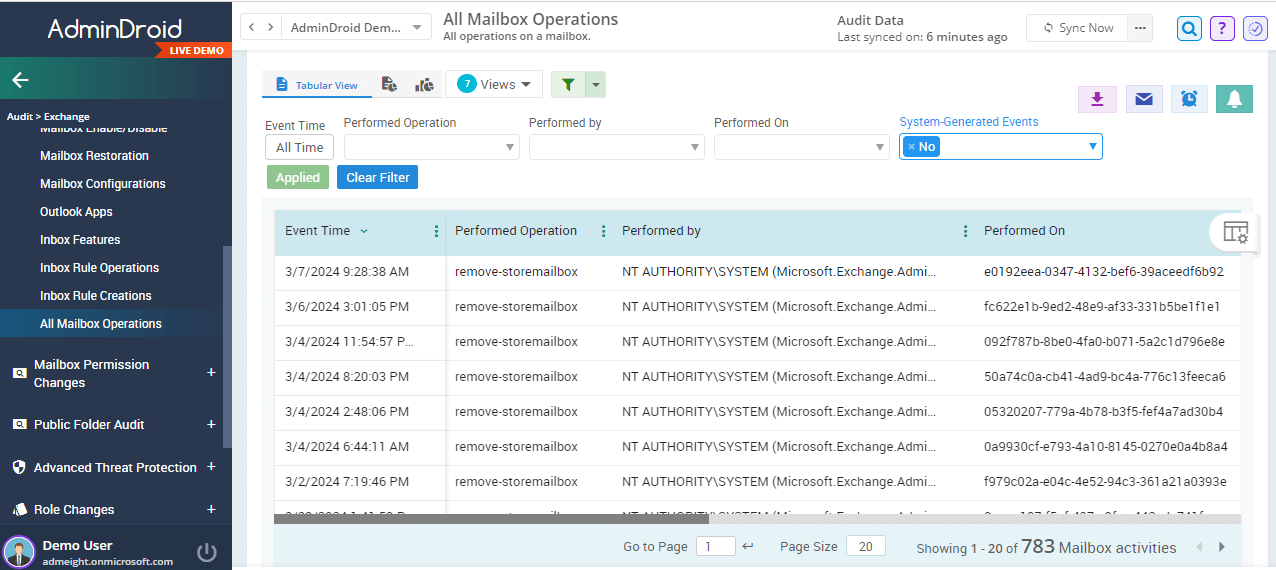
Task: Go back using the left arrow icon in sidebar
Action: tap(20, 80)
